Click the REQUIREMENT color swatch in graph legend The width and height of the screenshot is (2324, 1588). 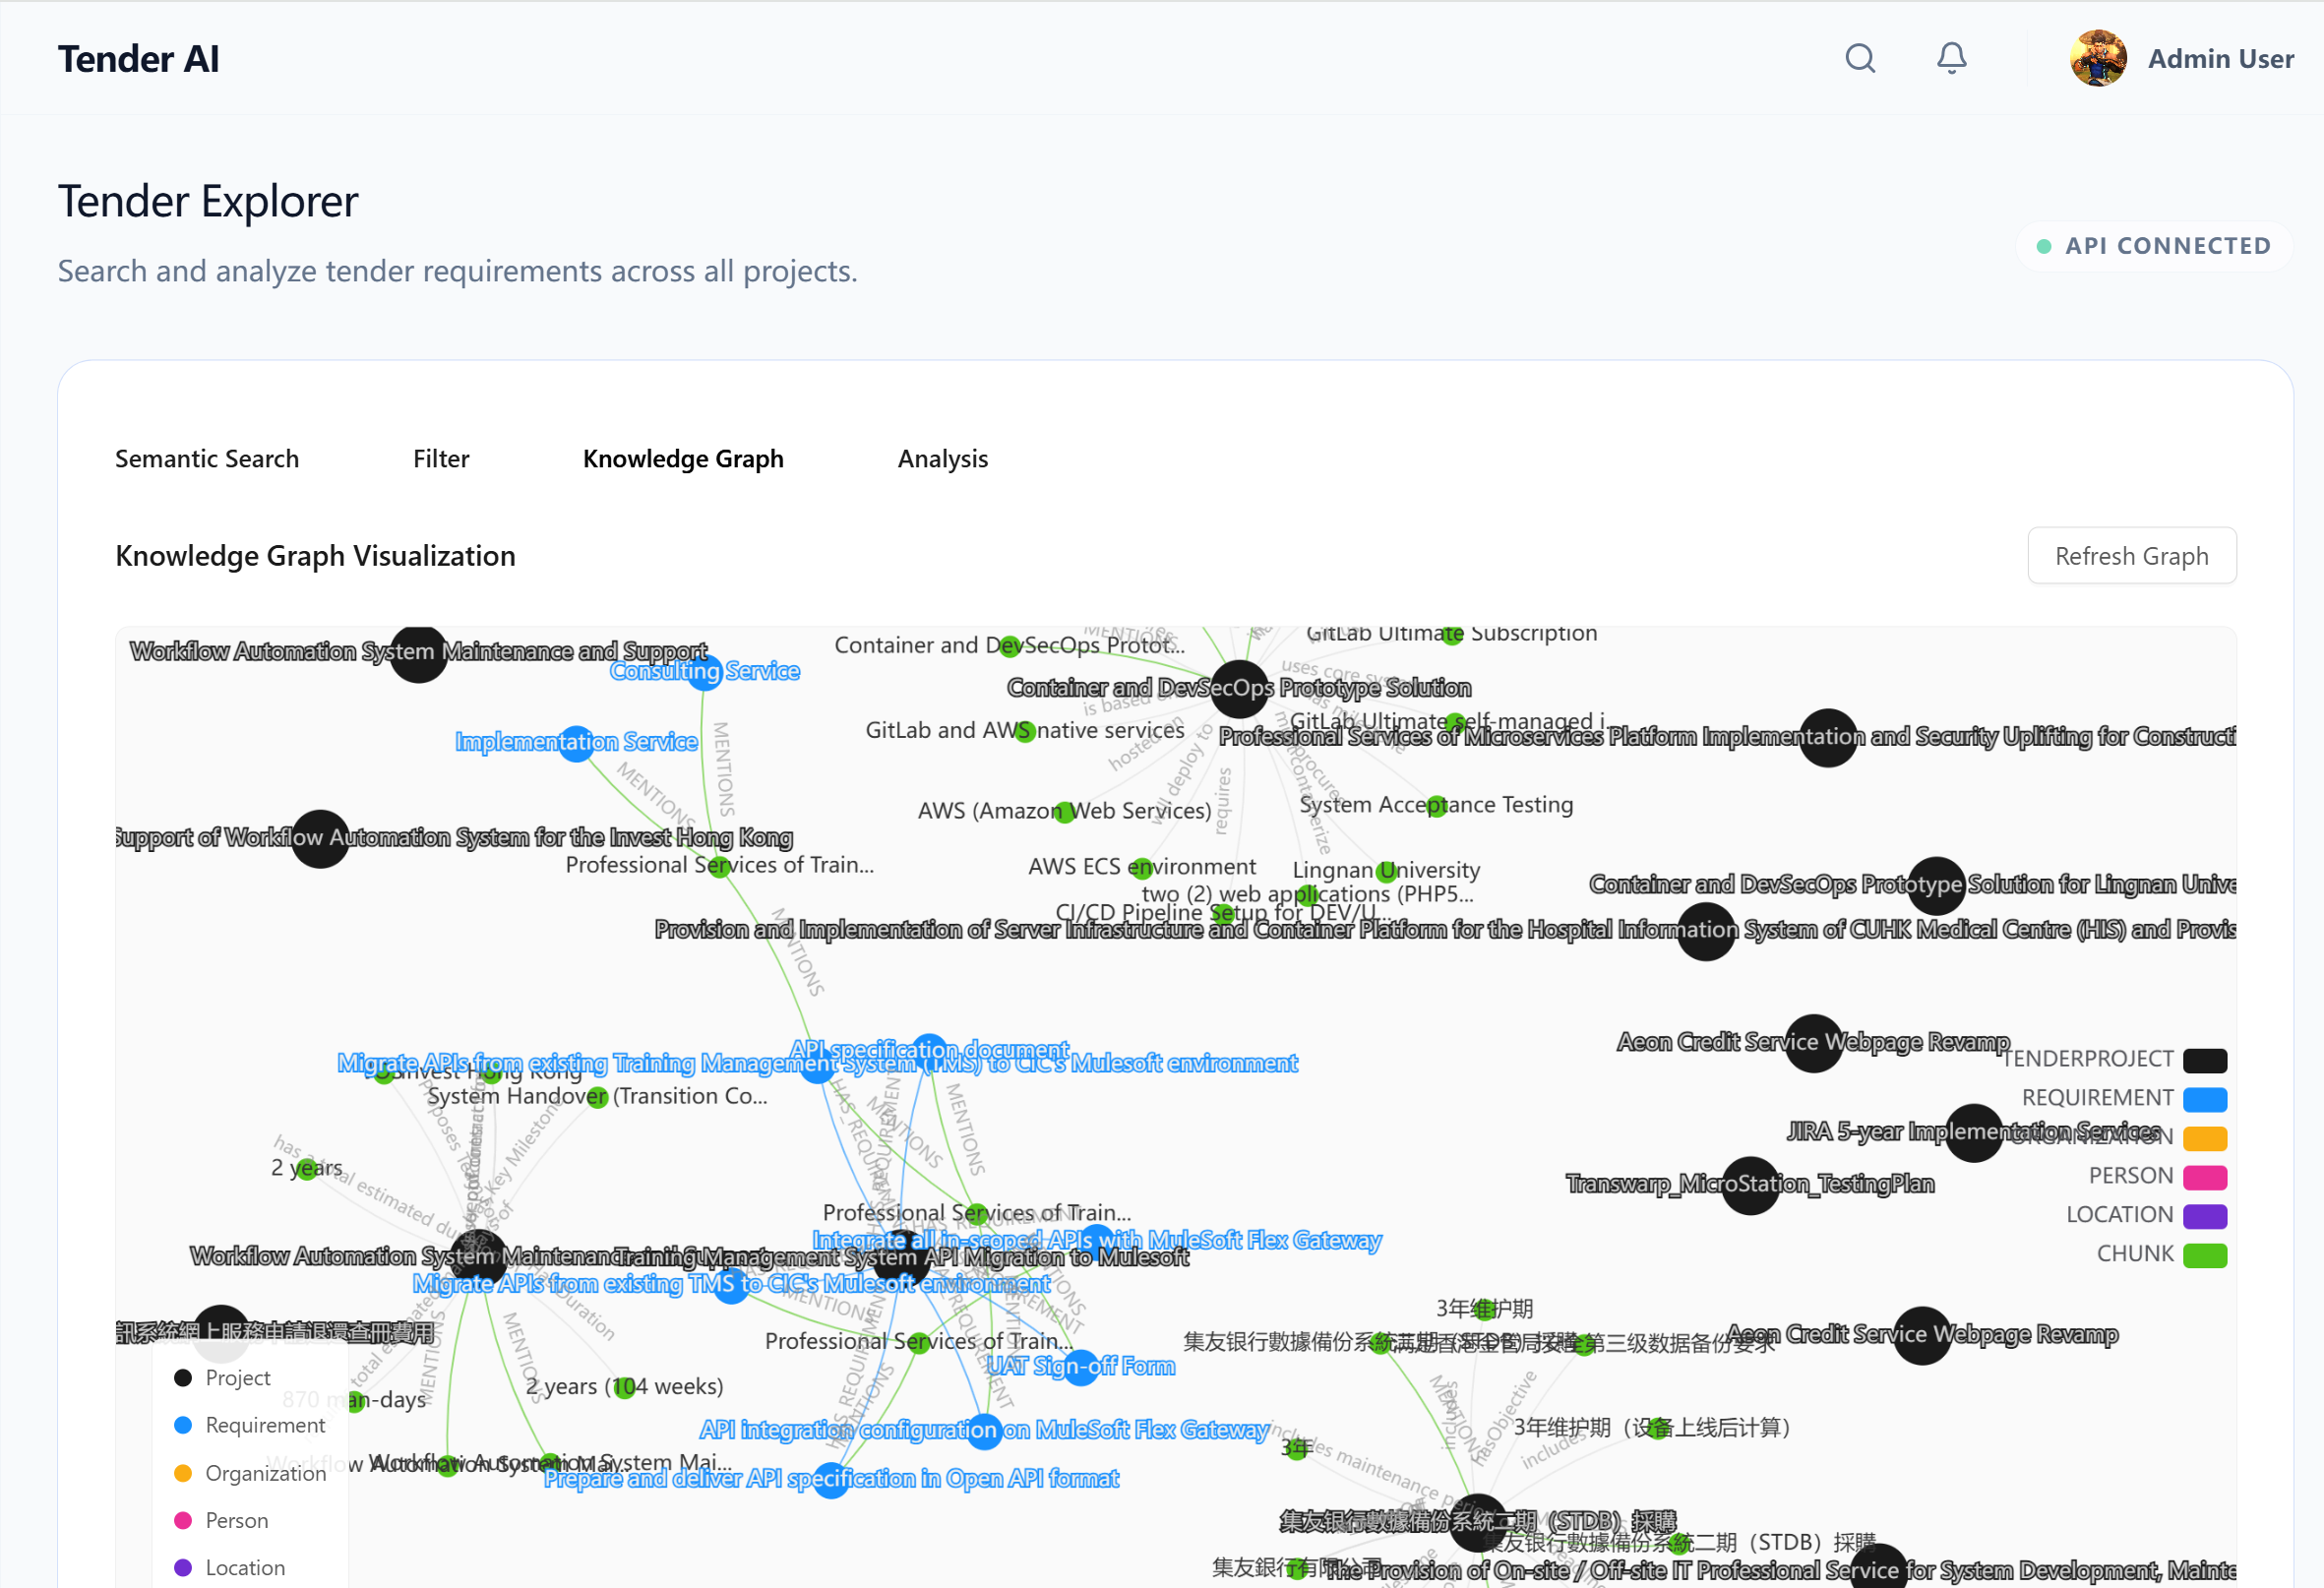point(2207,1098)
